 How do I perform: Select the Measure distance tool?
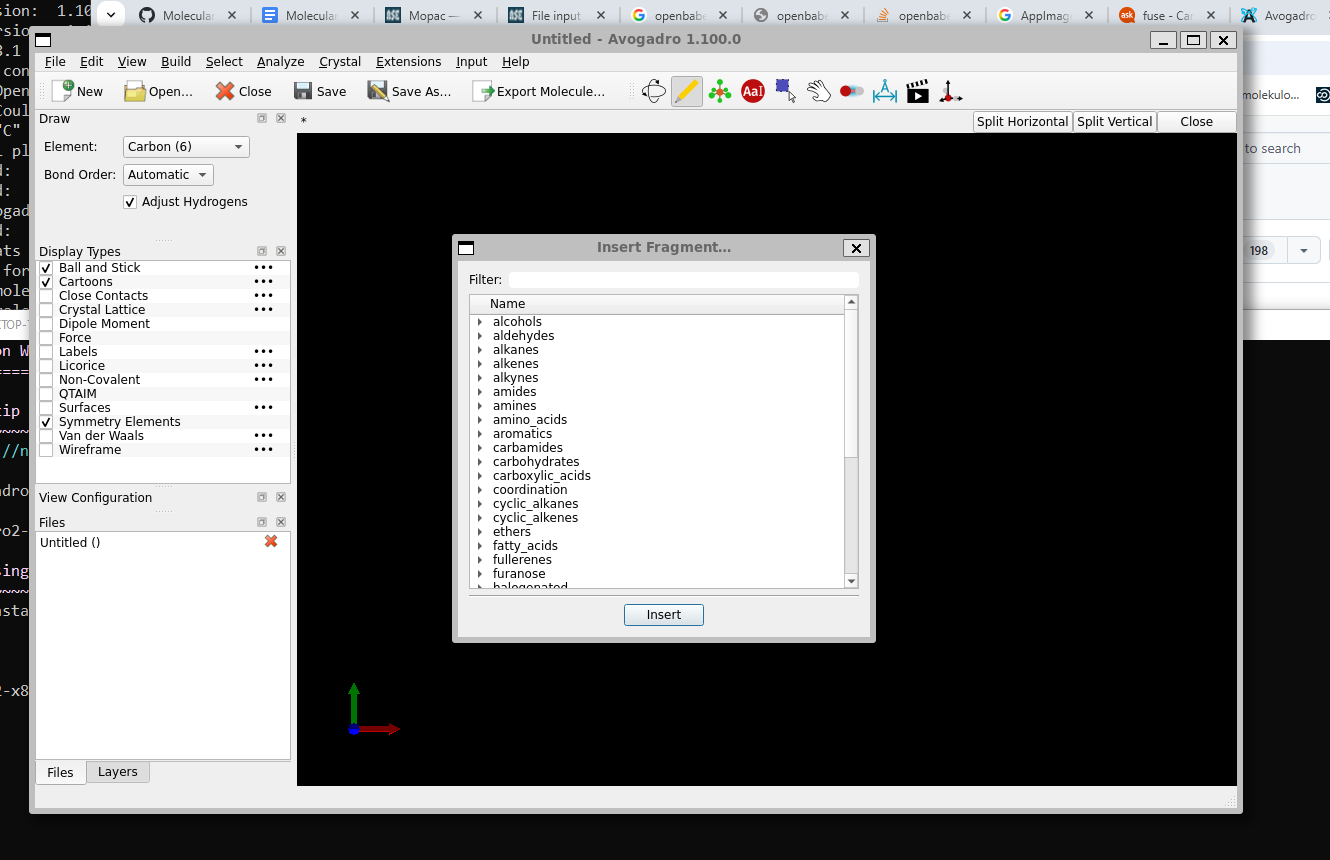coord(885,91)
